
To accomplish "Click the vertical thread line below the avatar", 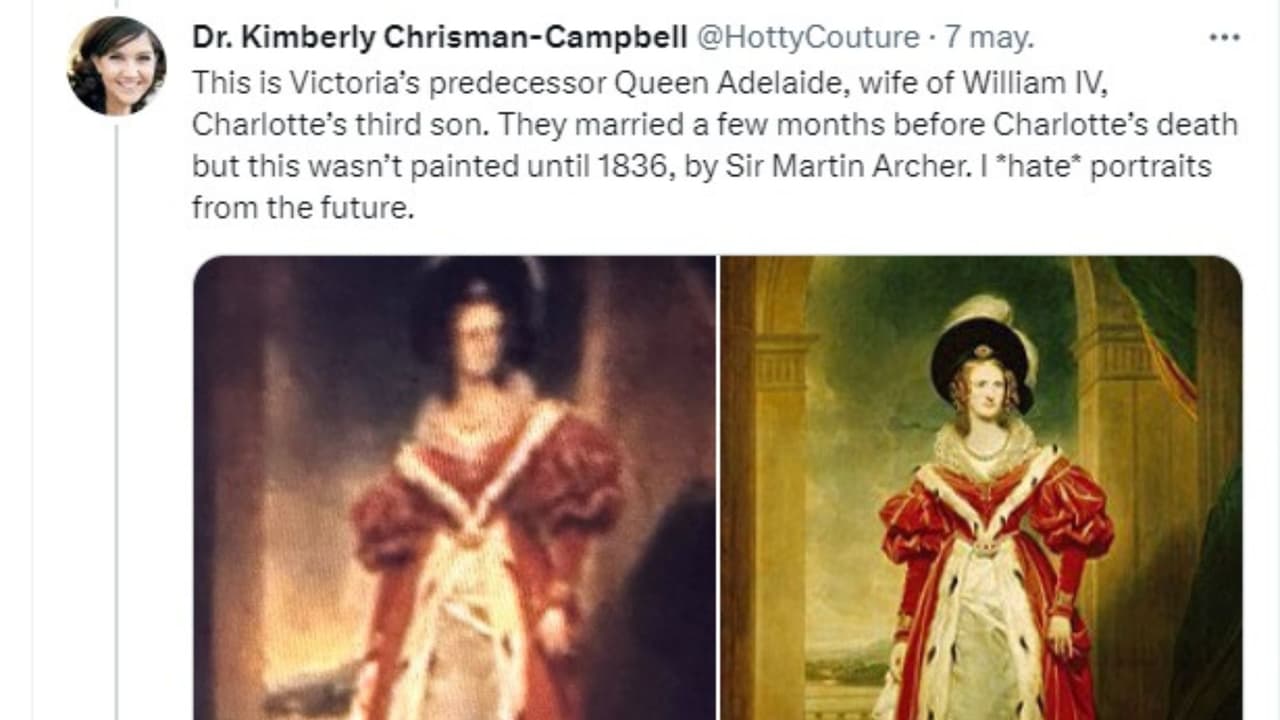I will 117,400.
